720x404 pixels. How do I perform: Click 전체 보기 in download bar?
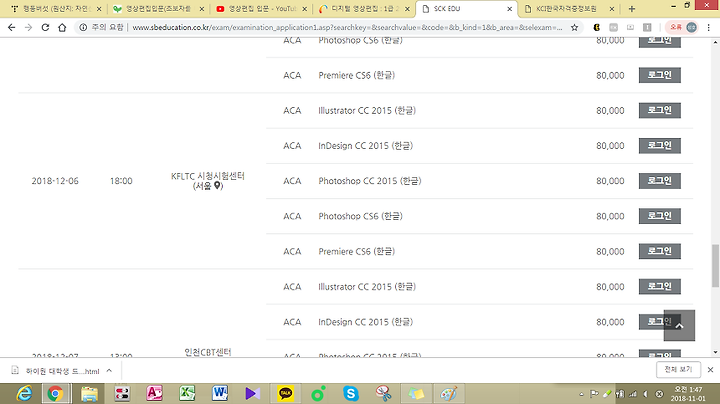click(678, 370)
